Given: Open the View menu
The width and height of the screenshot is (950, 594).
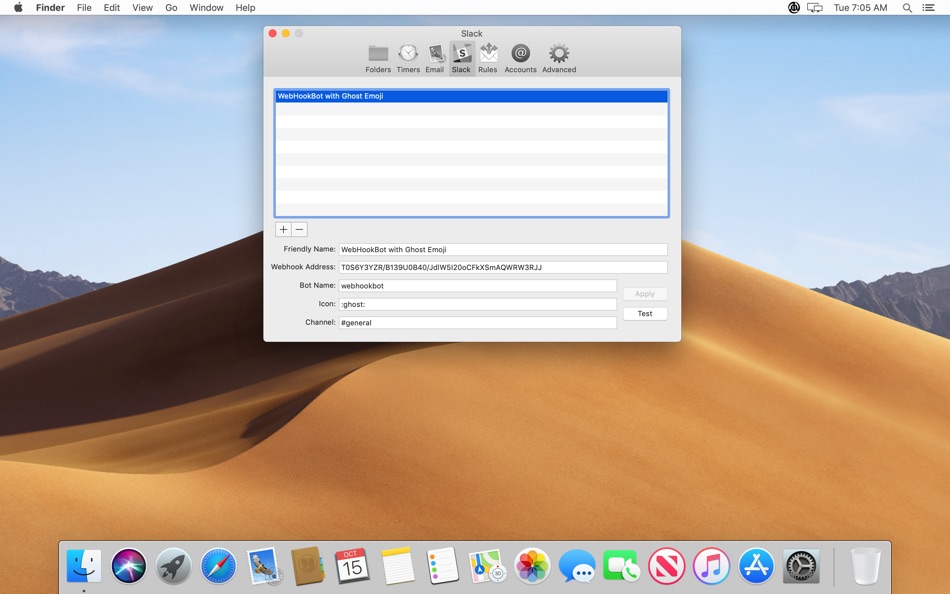Looking at the screenshot, I should click(142, 7).
